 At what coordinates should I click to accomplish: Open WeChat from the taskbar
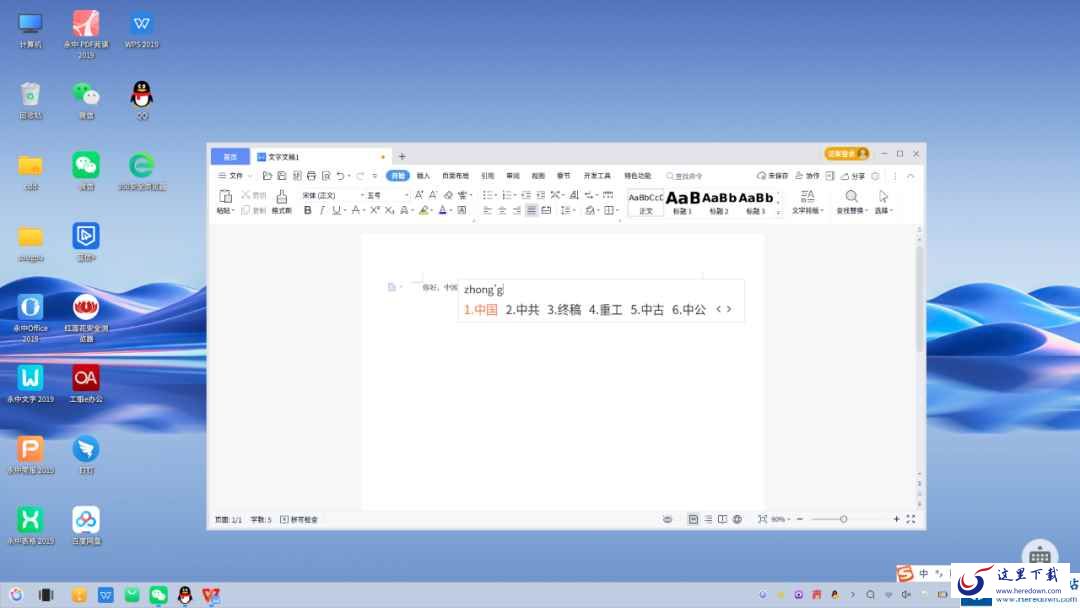(158, 595)
